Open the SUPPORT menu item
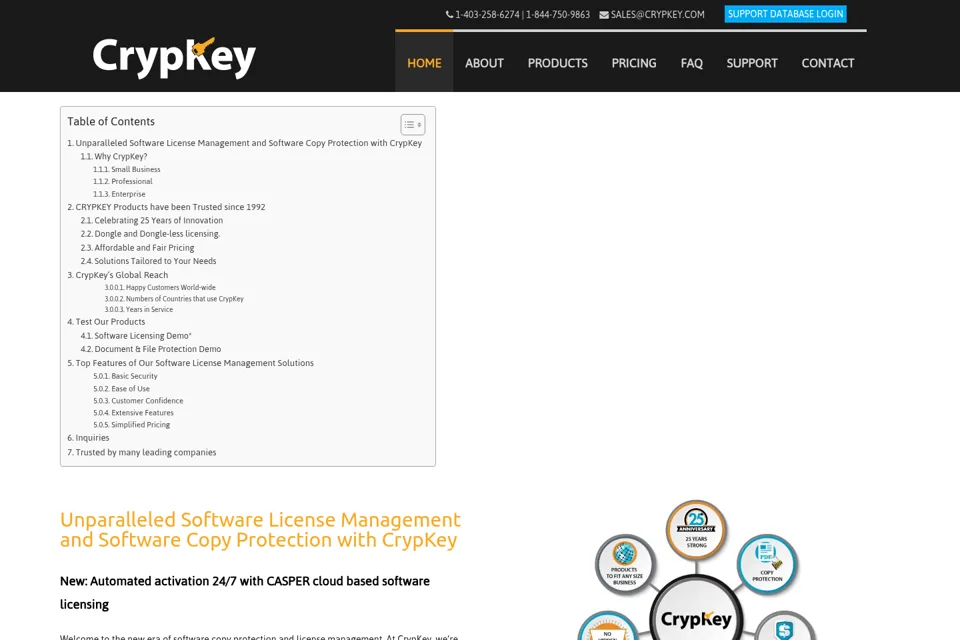 pyautogui.click(x=752, y=63)
